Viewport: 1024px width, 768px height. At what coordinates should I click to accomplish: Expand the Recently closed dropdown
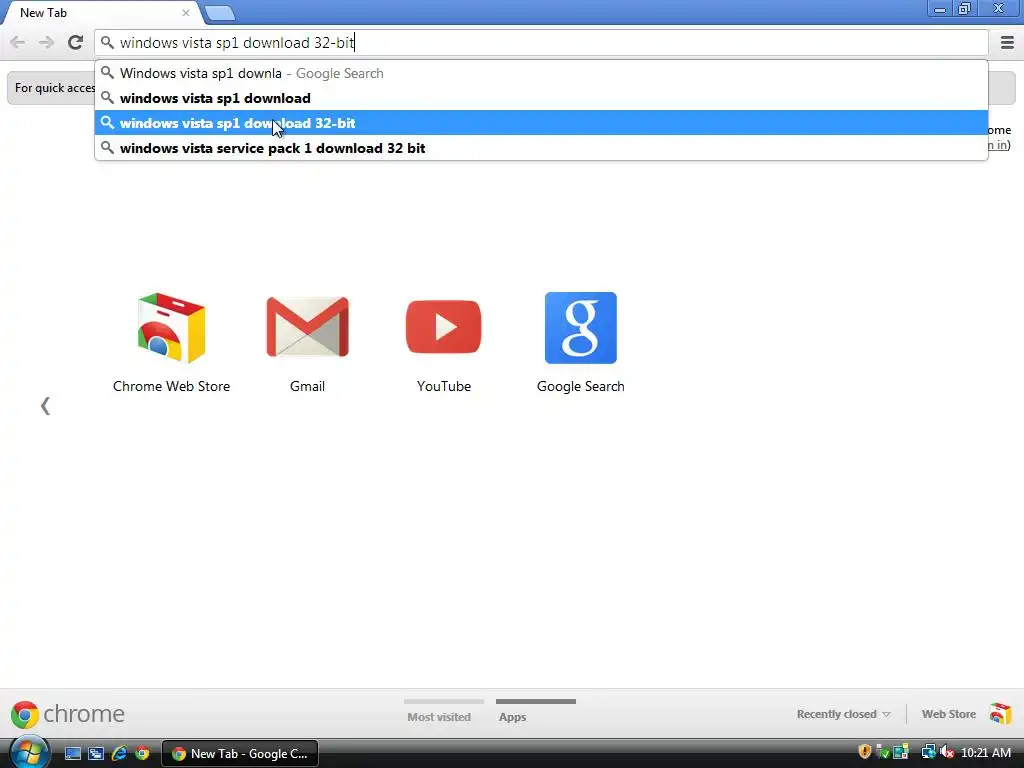pos(843,714)
